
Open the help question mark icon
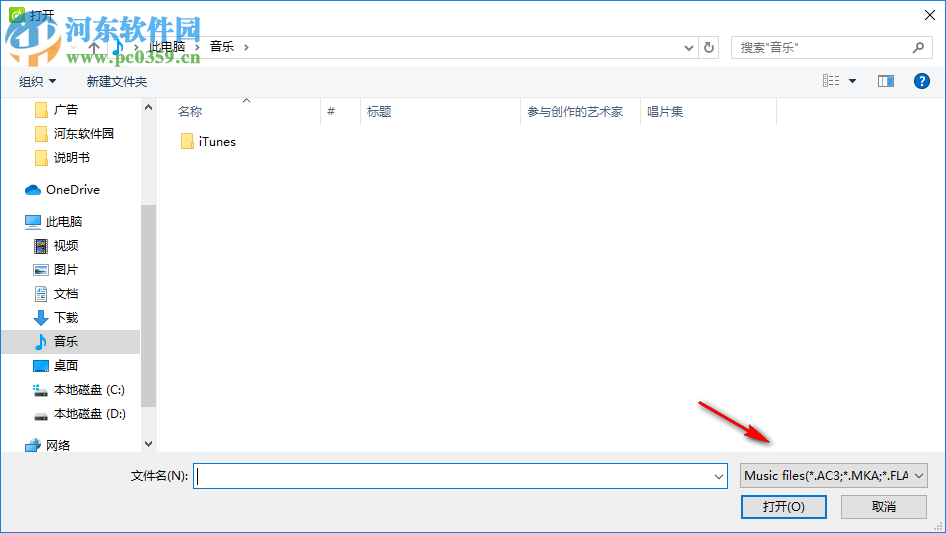click(x=921, y=81)
